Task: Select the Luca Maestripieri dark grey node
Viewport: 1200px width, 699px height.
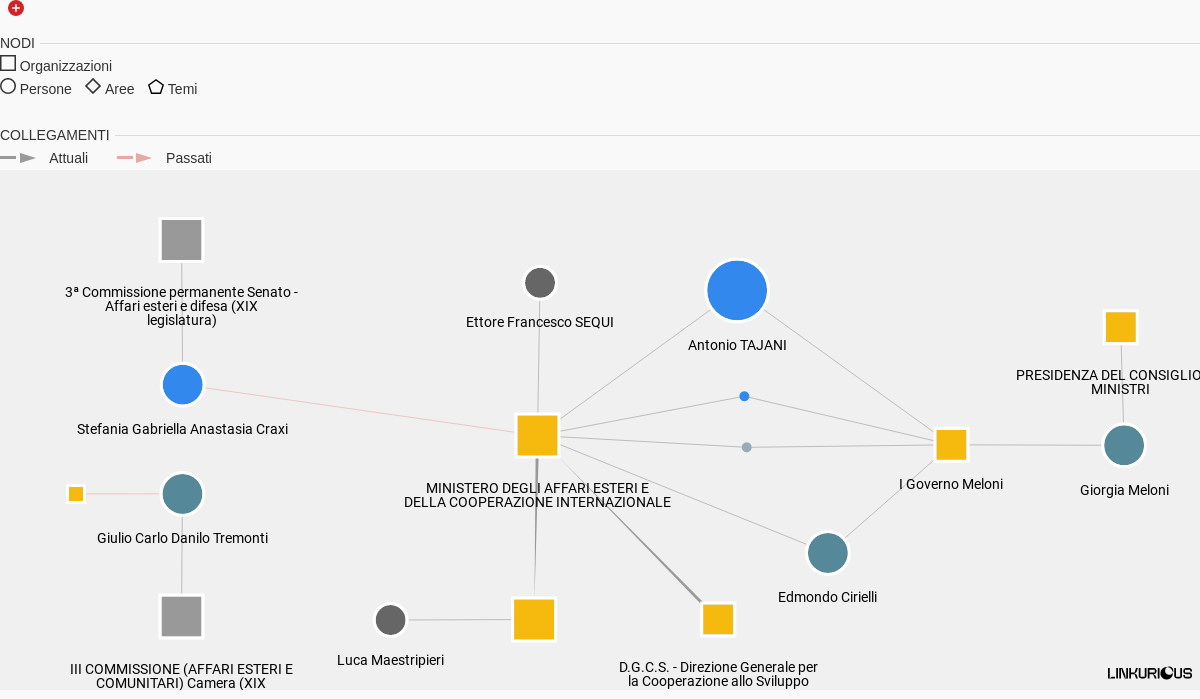Action: point(391,620)
